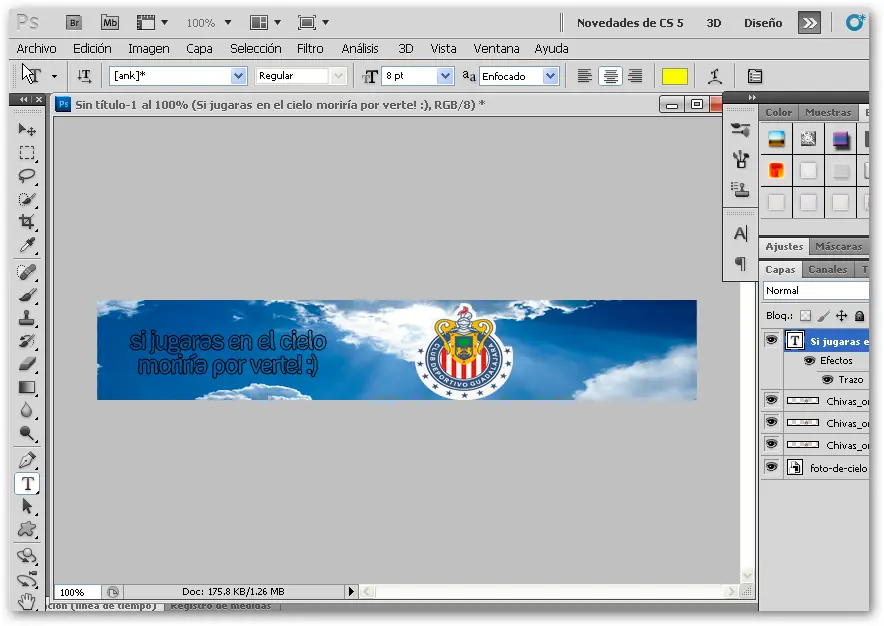This screenshot has height=626, width=884.
Task: Click the Create warped text icon
Action: coord(715,76)
